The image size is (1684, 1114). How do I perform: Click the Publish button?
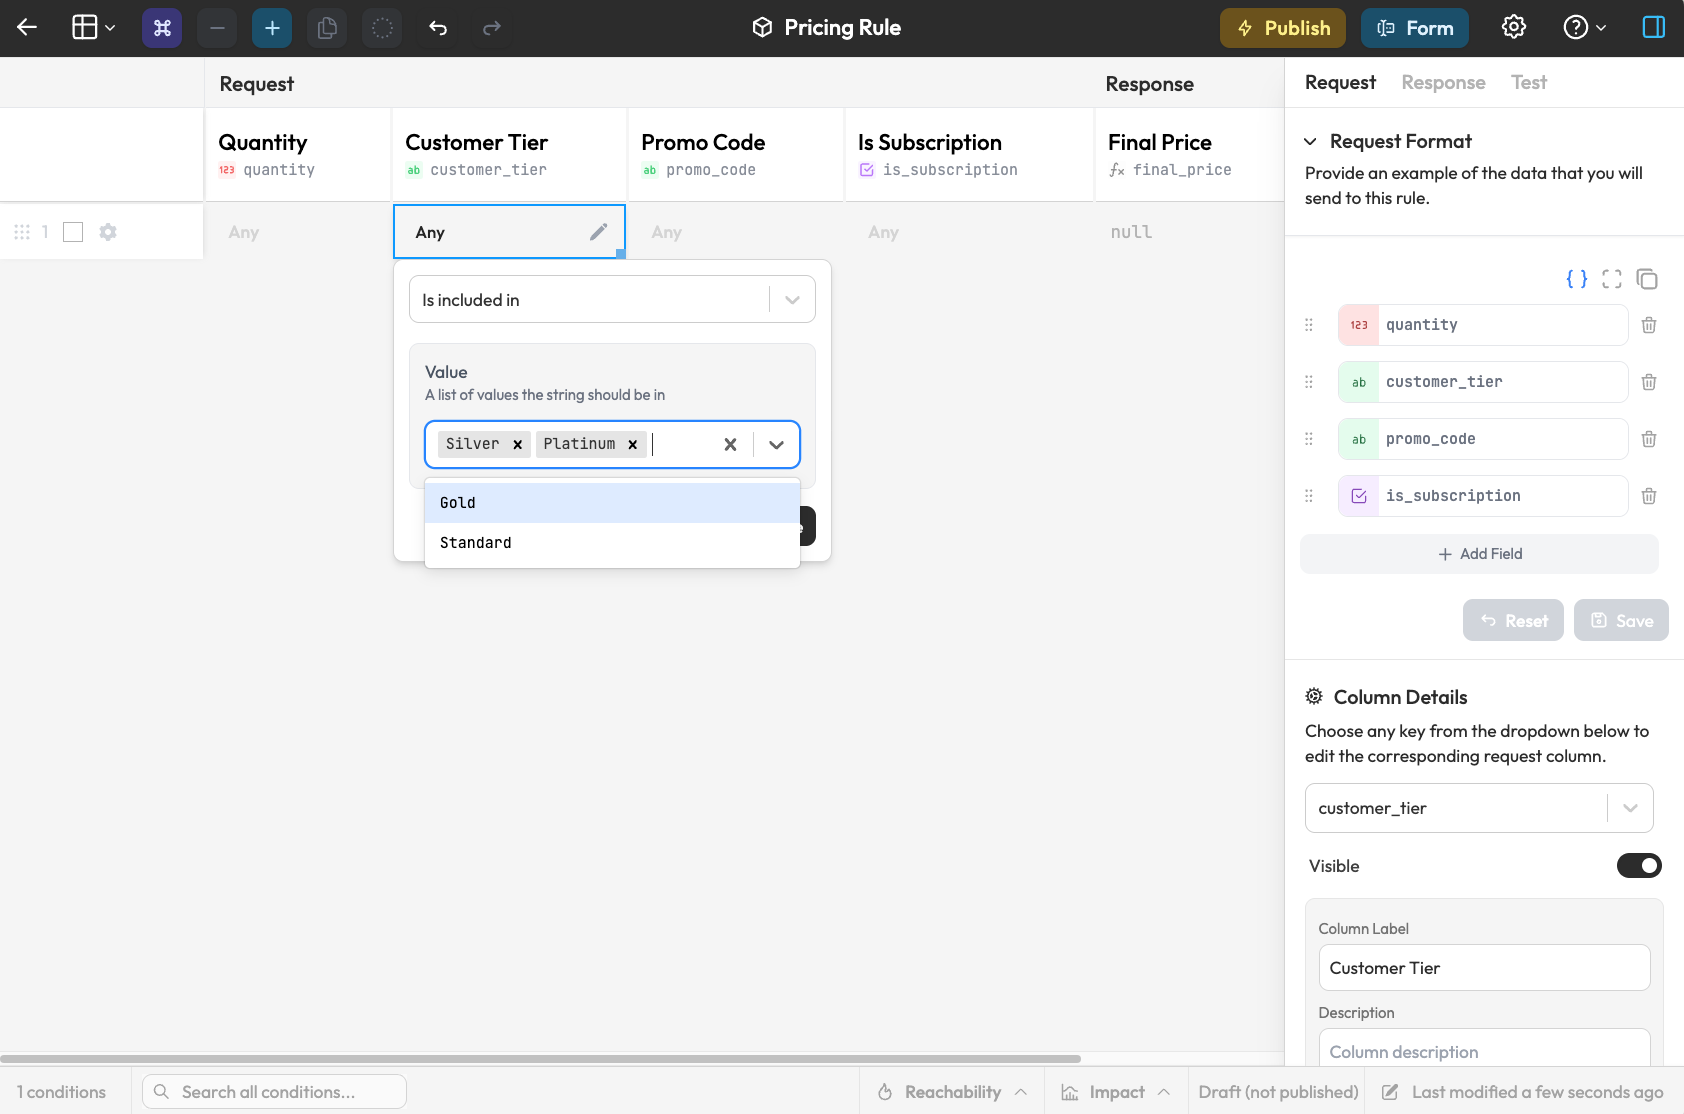(1282, 28)
